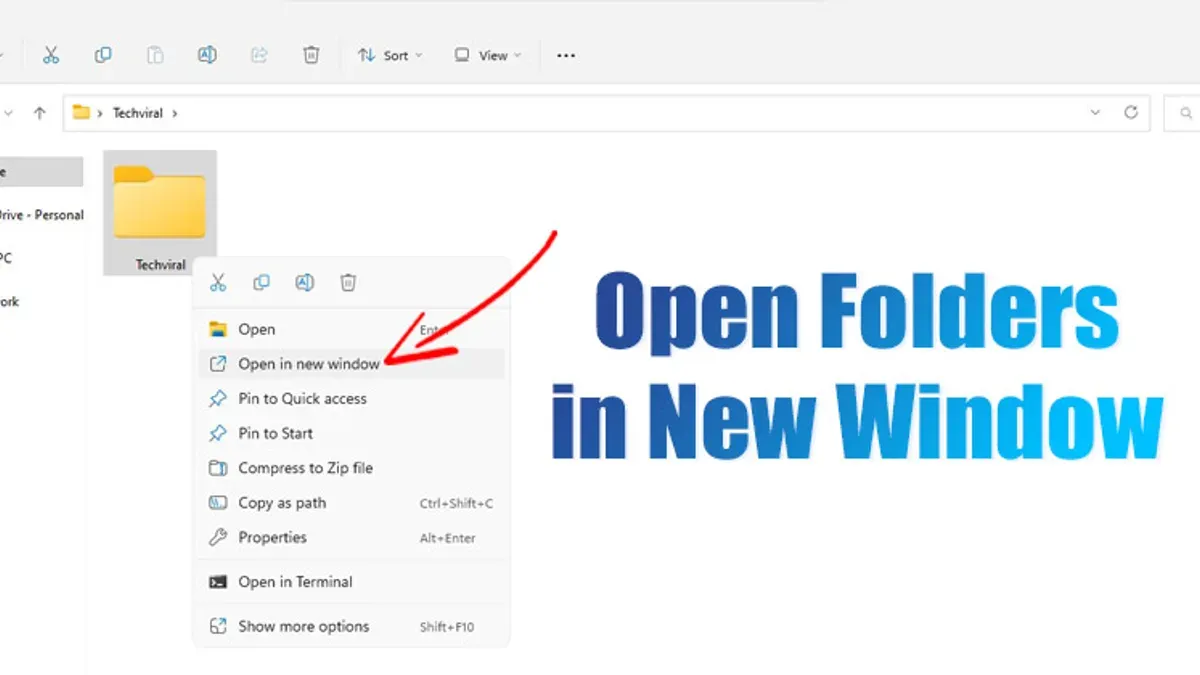Viewport: 1200px width, 675px height.
Task: Click the Rename icon in the top toolbar
Action: click(207, 56)
